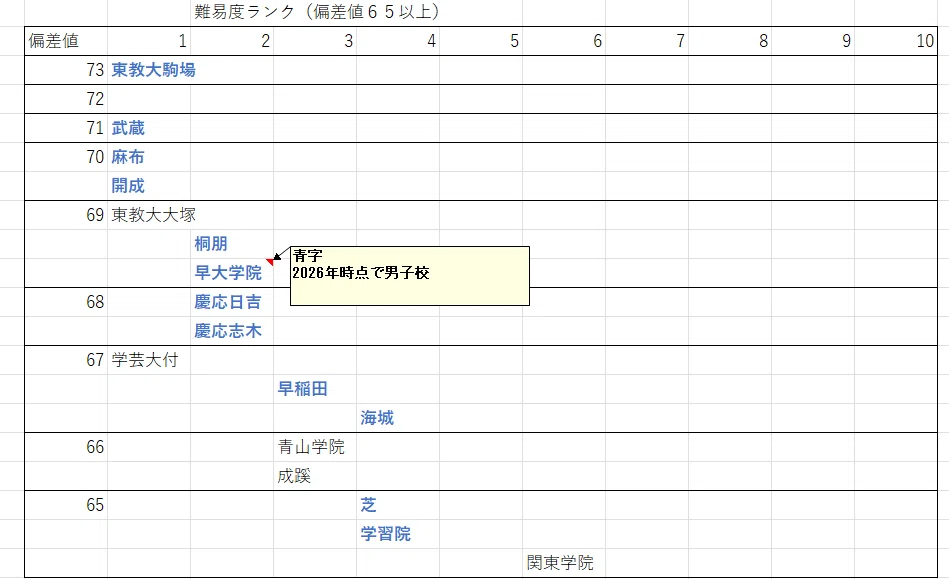
Task: Click rank header cell 6
Action: pyautogui.click(x=564, y=41)
